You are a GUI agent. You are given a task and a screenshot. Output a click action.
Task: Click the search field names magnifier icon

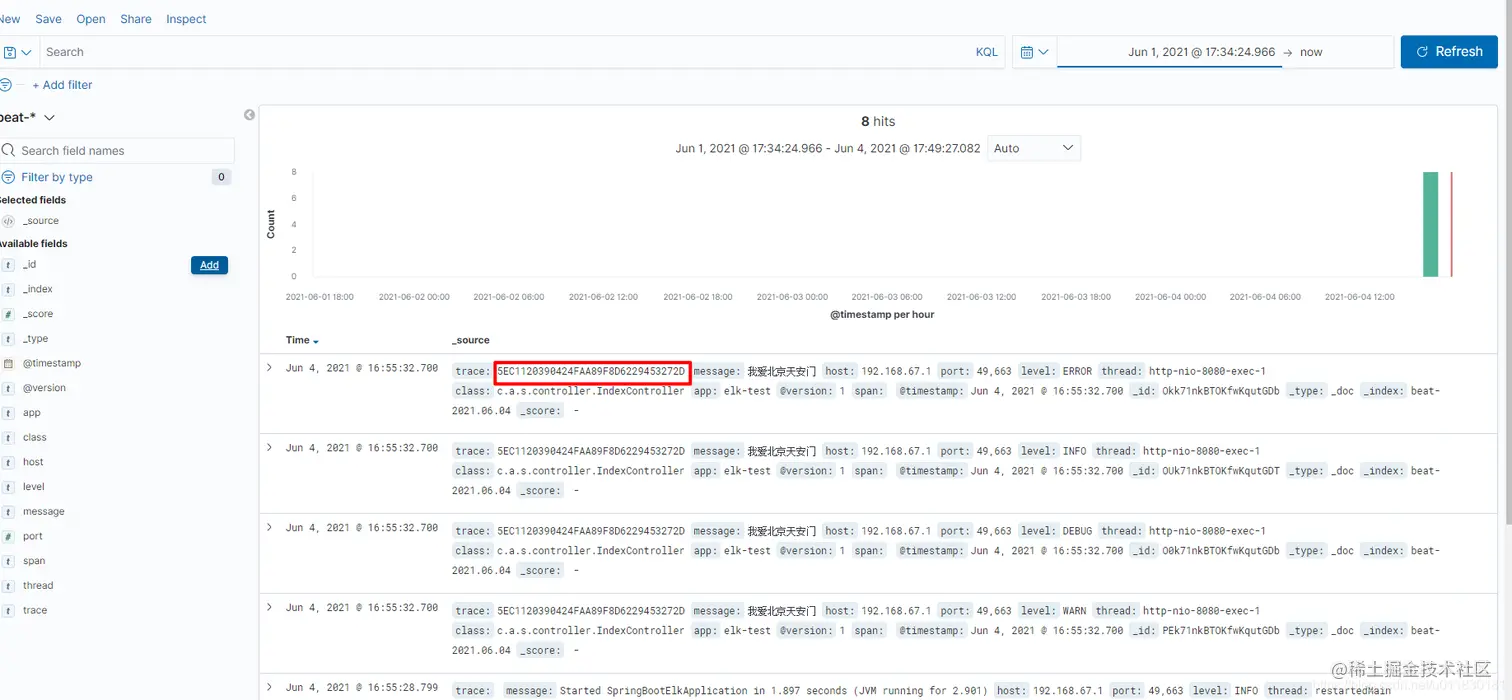[x=8, y=151]
